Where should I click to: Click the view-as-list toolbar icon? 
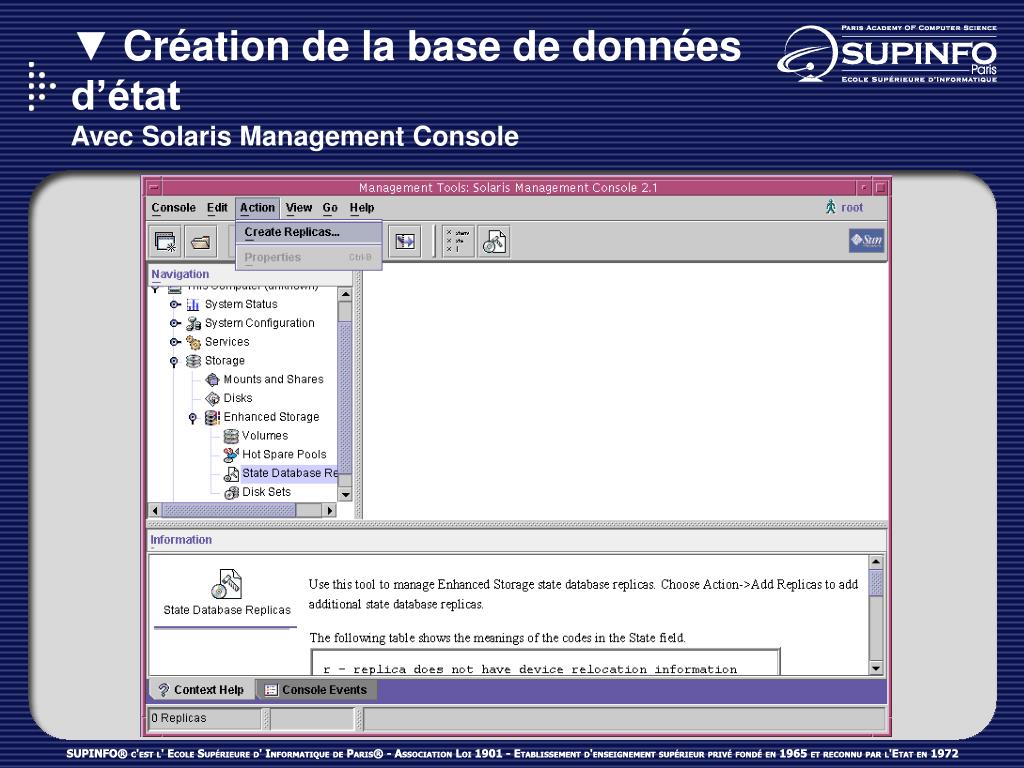458,242
